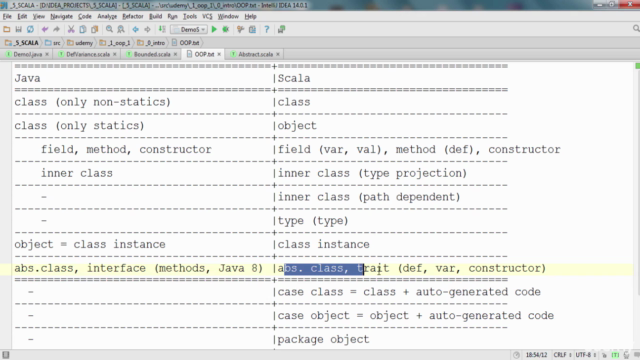
Task: Click the Replace icon in toolbar
Action: tap(121, 29)
